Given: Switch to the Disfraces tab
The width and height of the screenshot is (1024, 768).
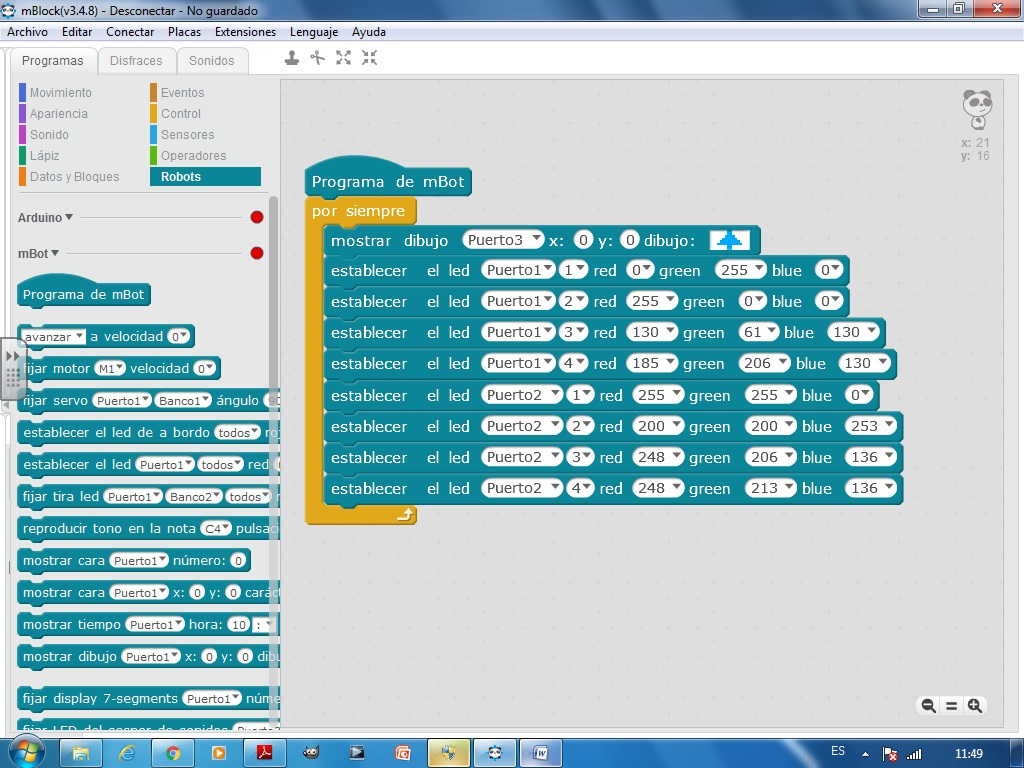Looking at the screenshot, I should click(137, 60).
